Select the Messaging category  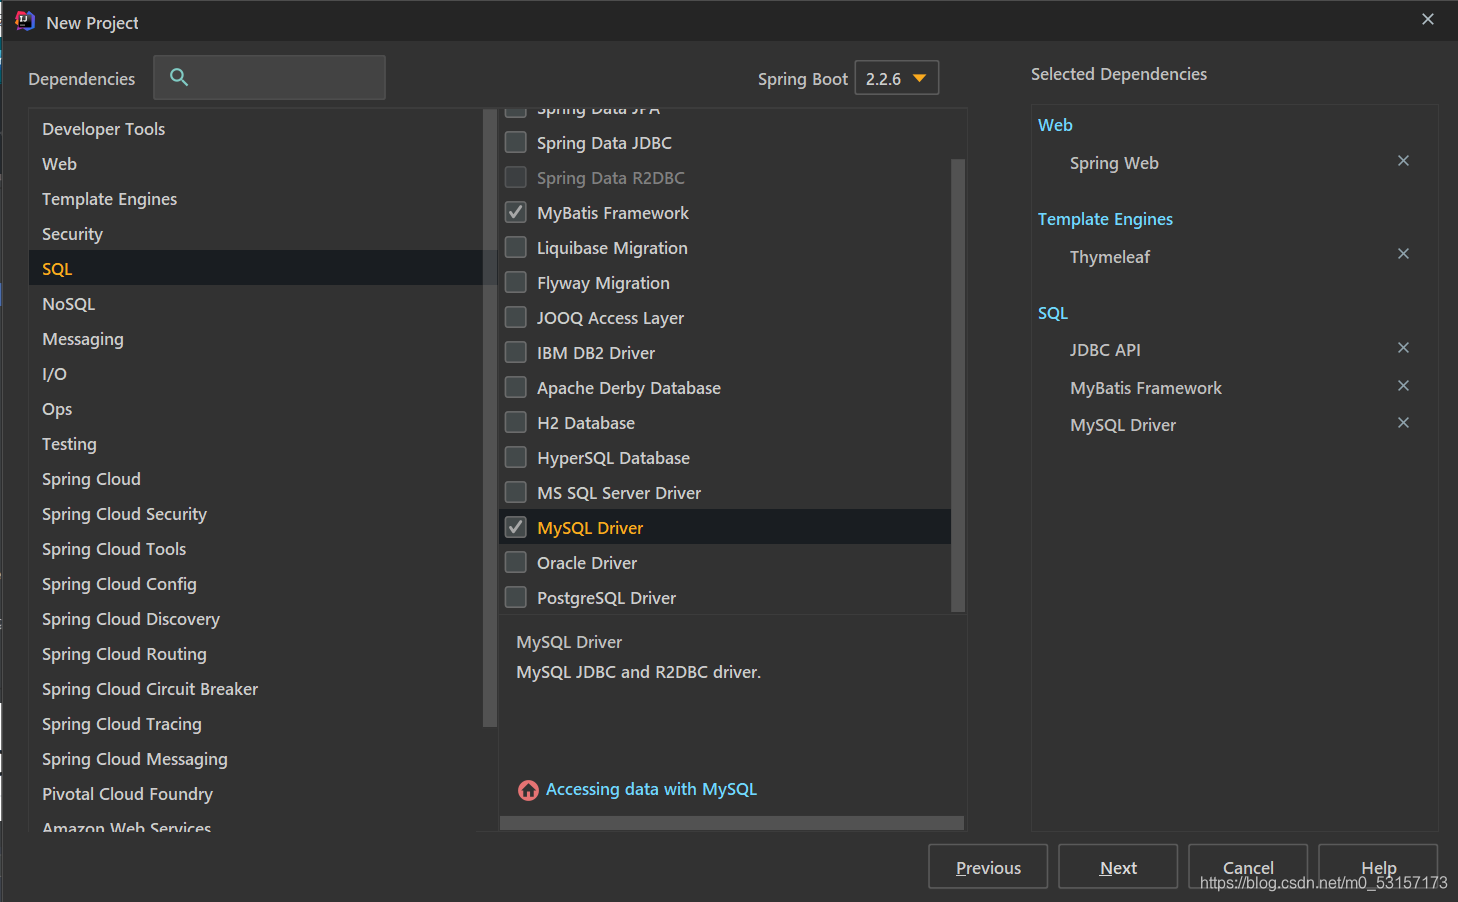click(256, 339)
